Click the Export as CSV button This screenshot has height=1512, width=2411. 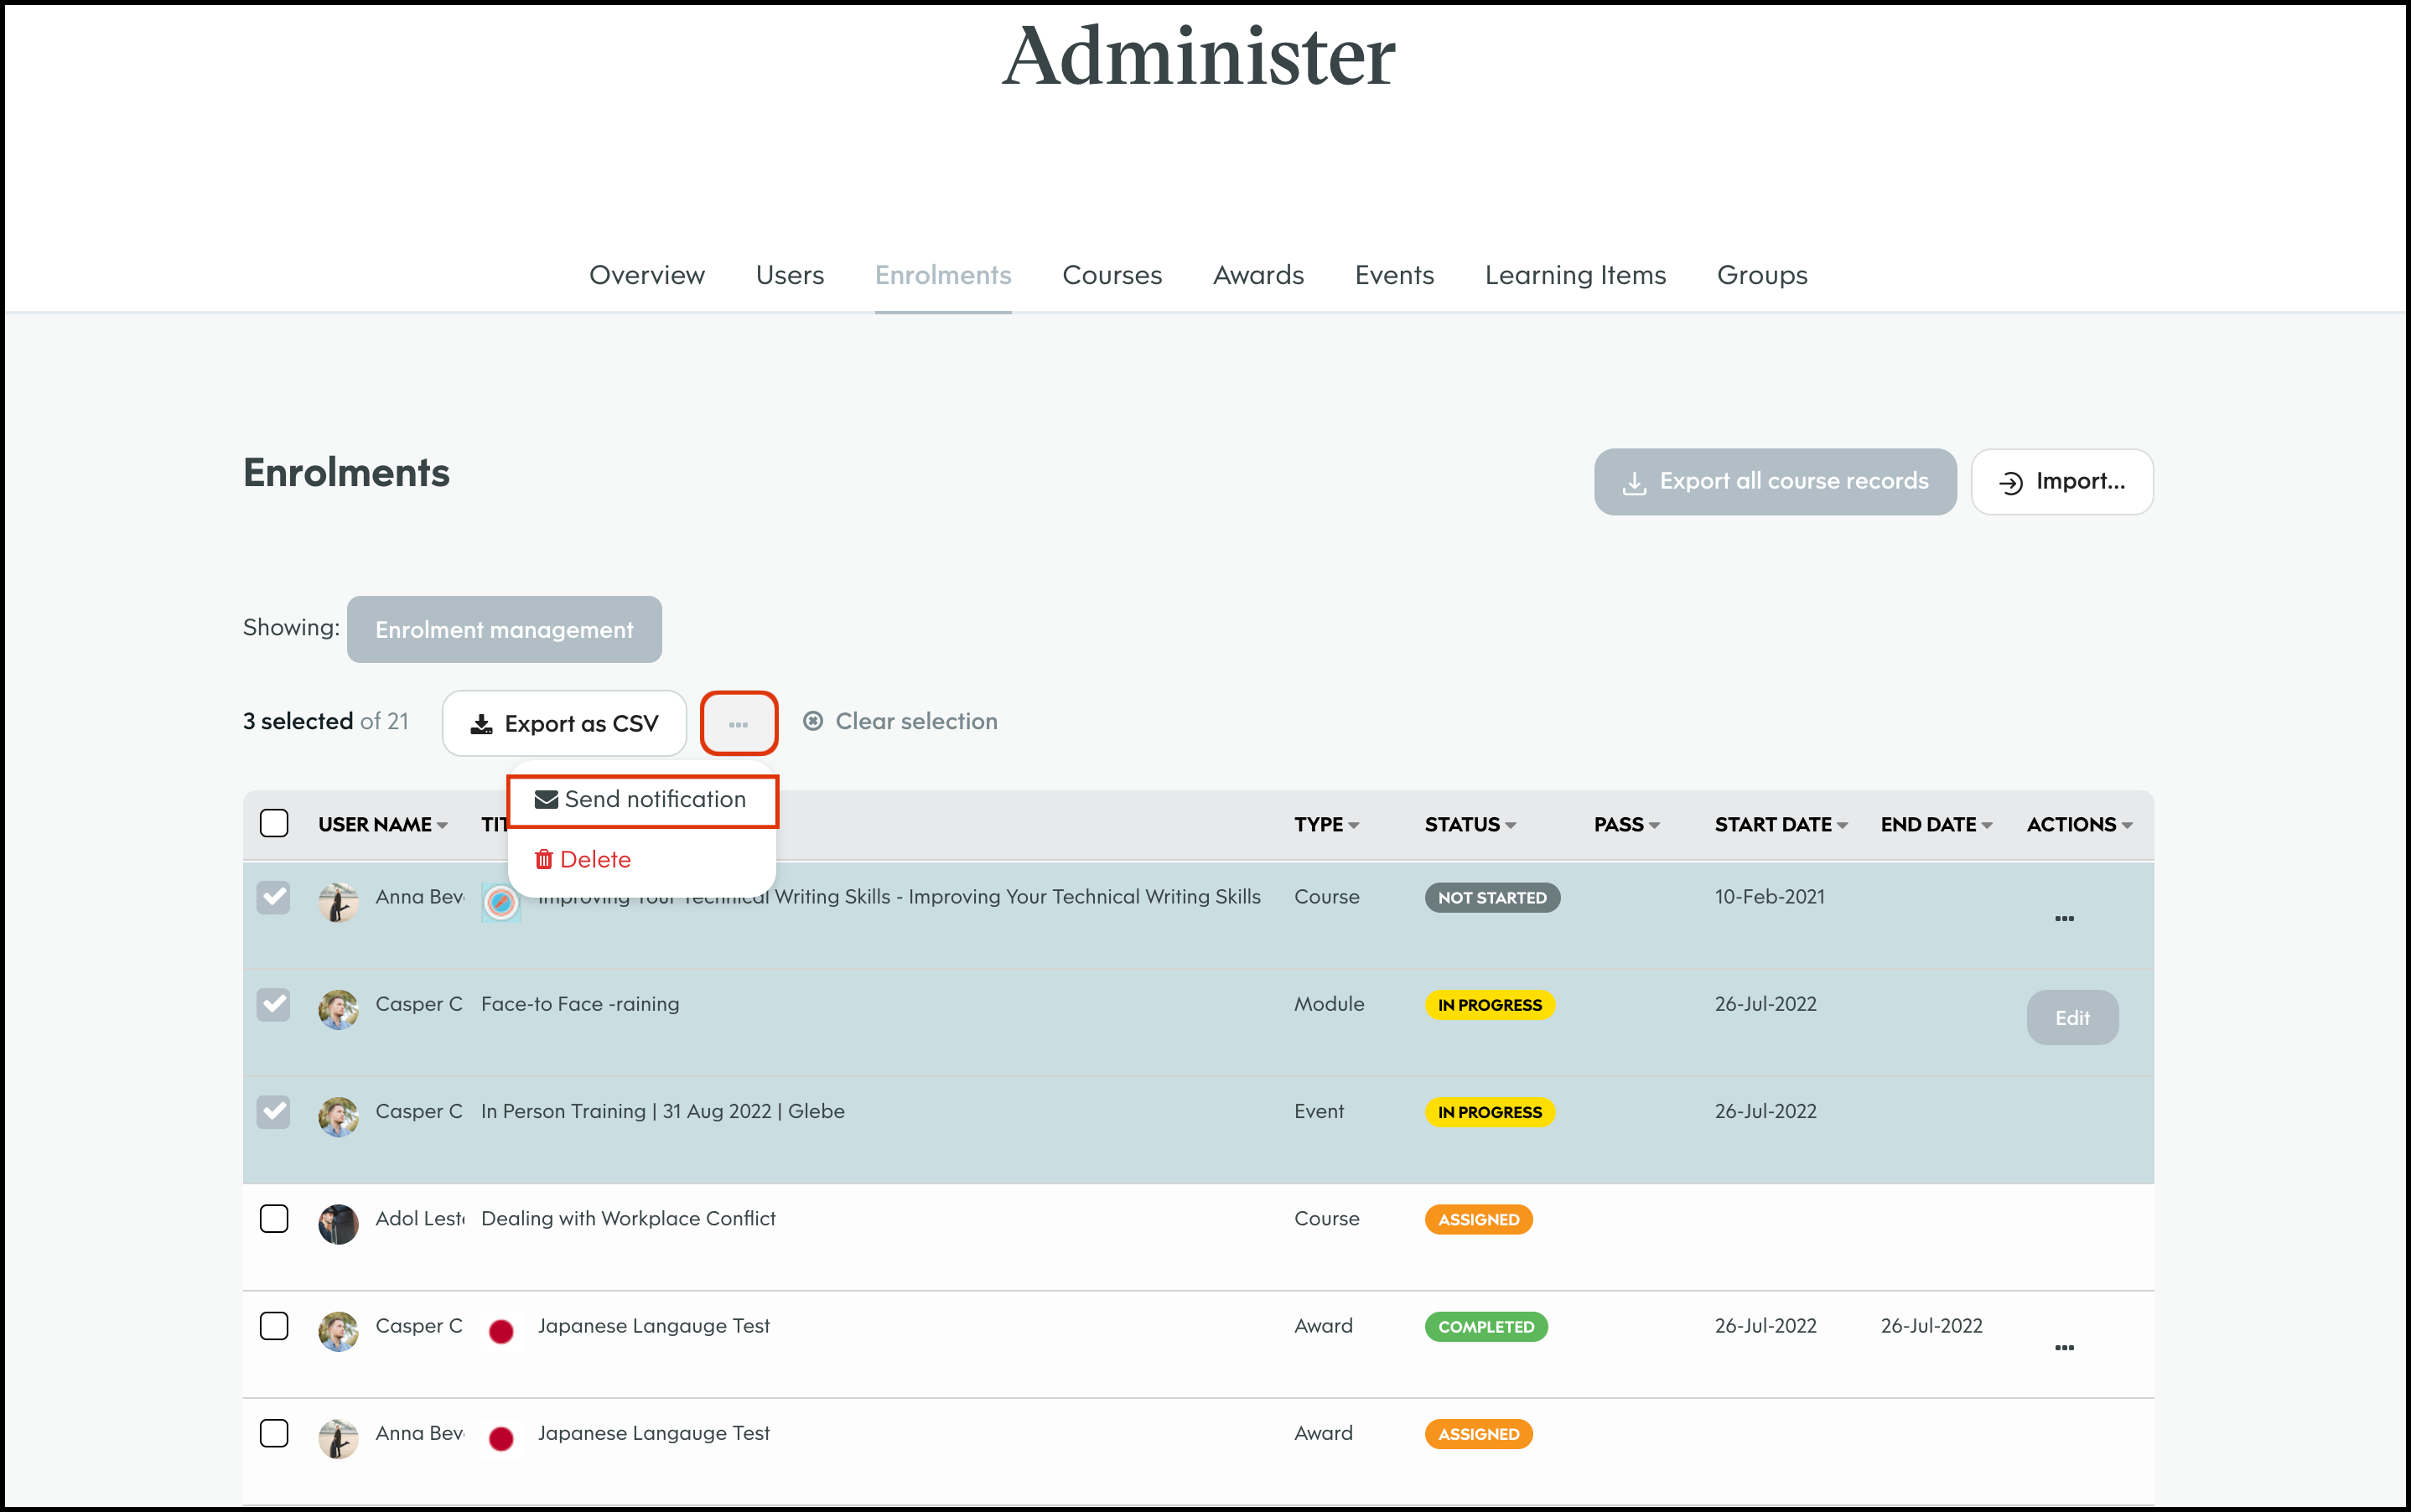pos(564,723)
